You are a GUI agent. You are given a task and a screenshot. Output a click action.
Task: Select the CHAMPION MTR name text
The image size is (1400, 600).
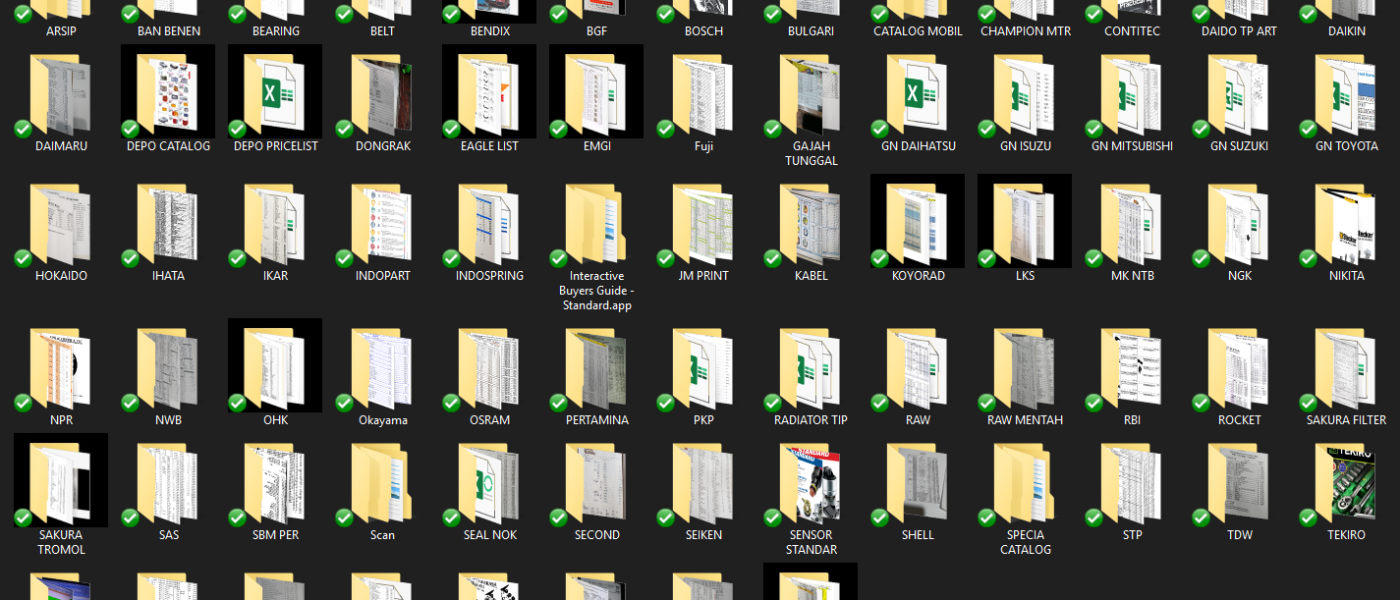[1025, 31]
